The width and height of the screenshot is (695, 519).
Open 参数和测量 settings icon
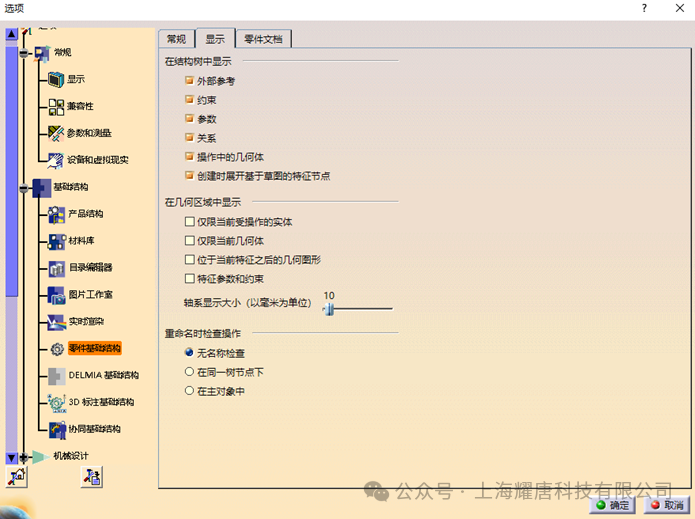point(56,133)
